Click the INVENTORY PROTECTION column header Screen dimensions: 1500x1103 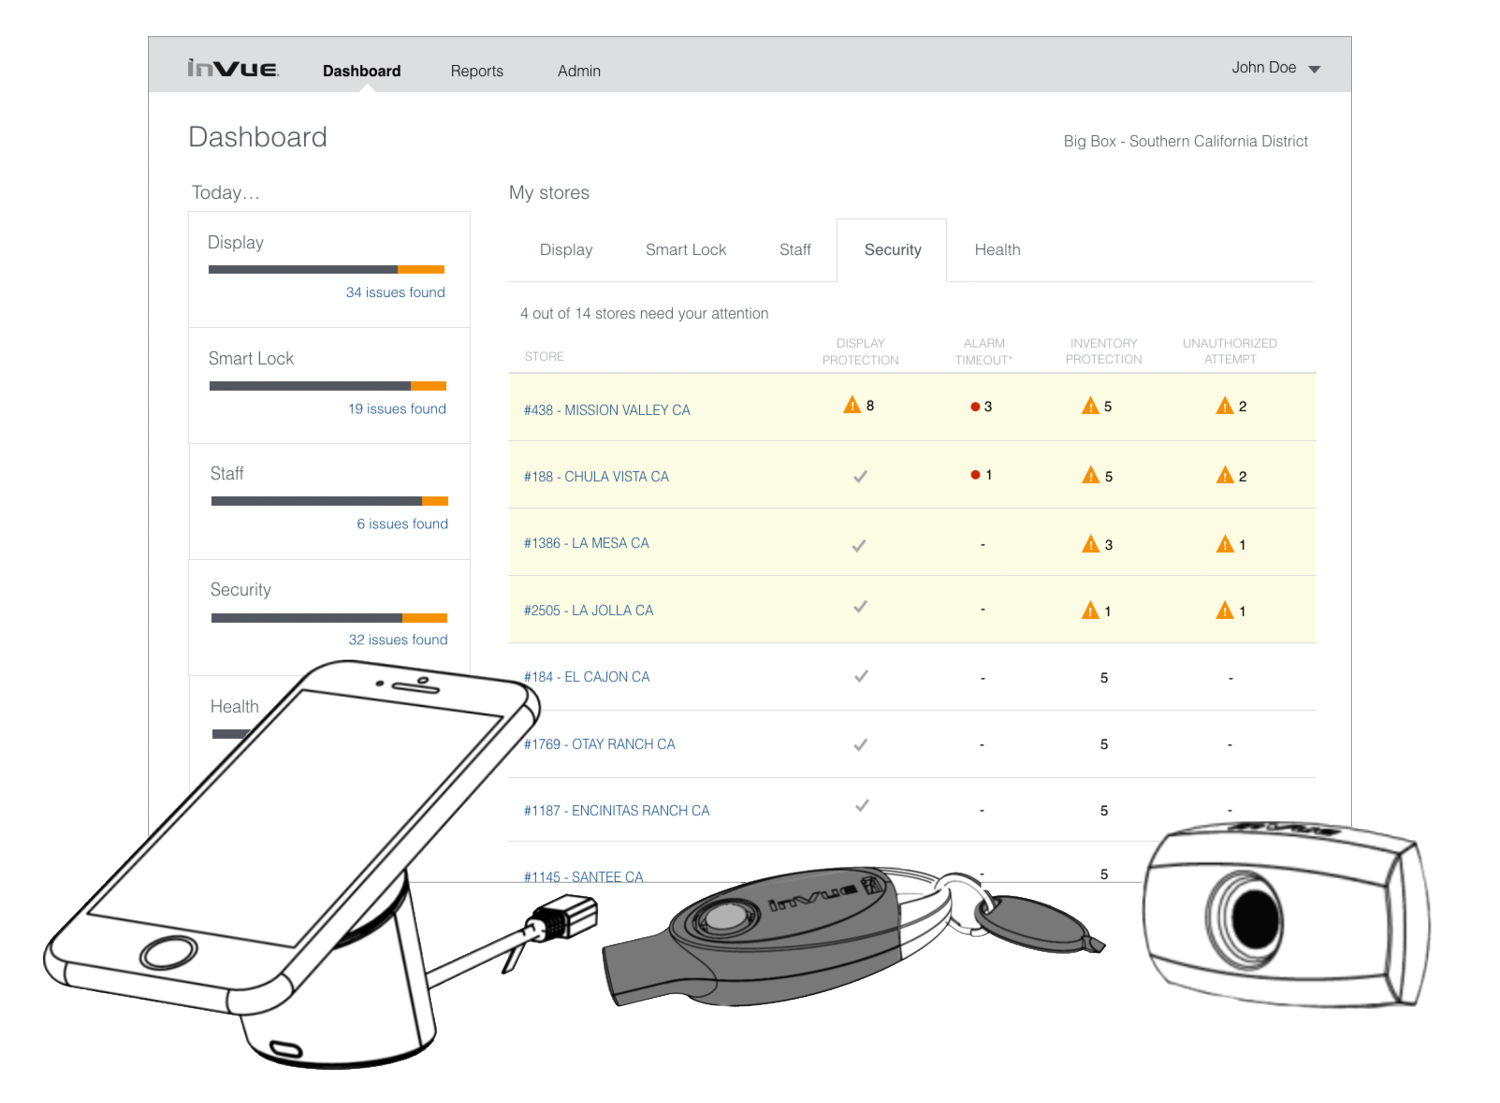(x=1103, y=352)
